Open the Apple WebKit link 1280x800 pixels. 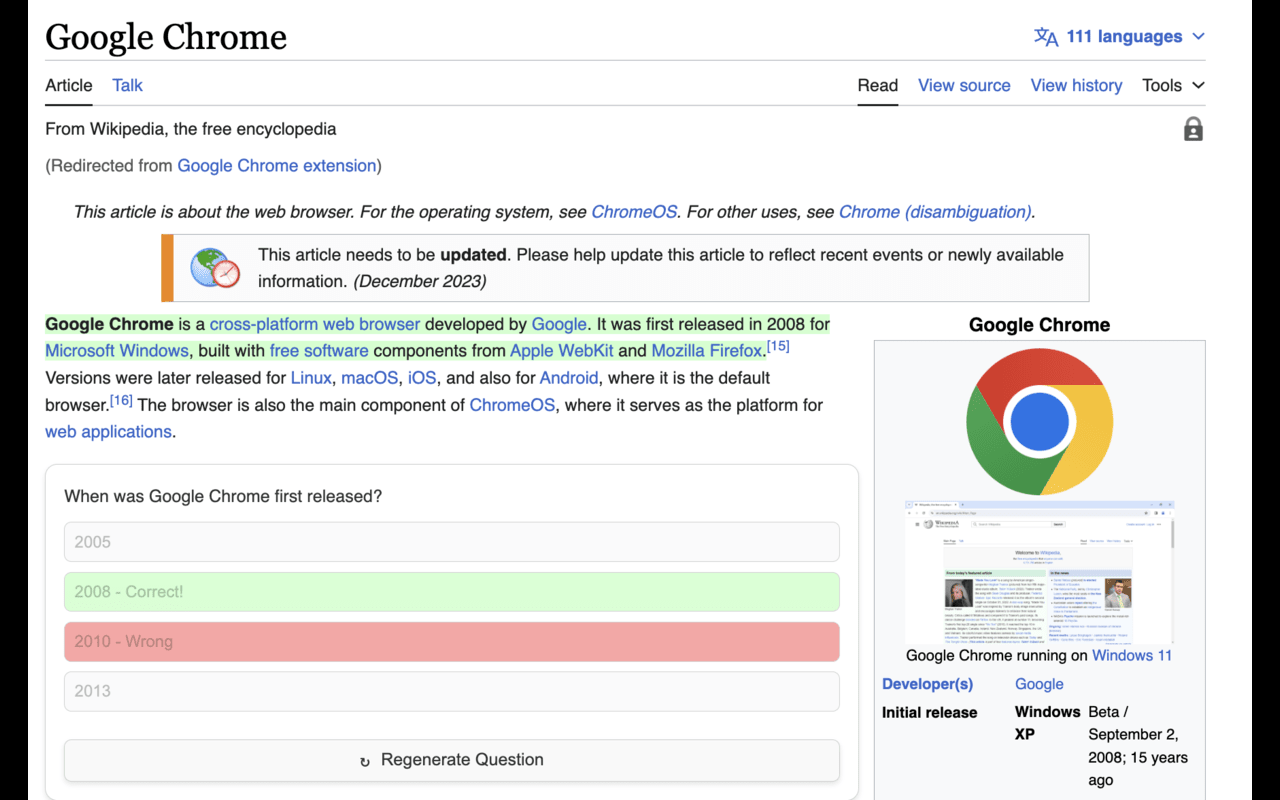(561, 351)
